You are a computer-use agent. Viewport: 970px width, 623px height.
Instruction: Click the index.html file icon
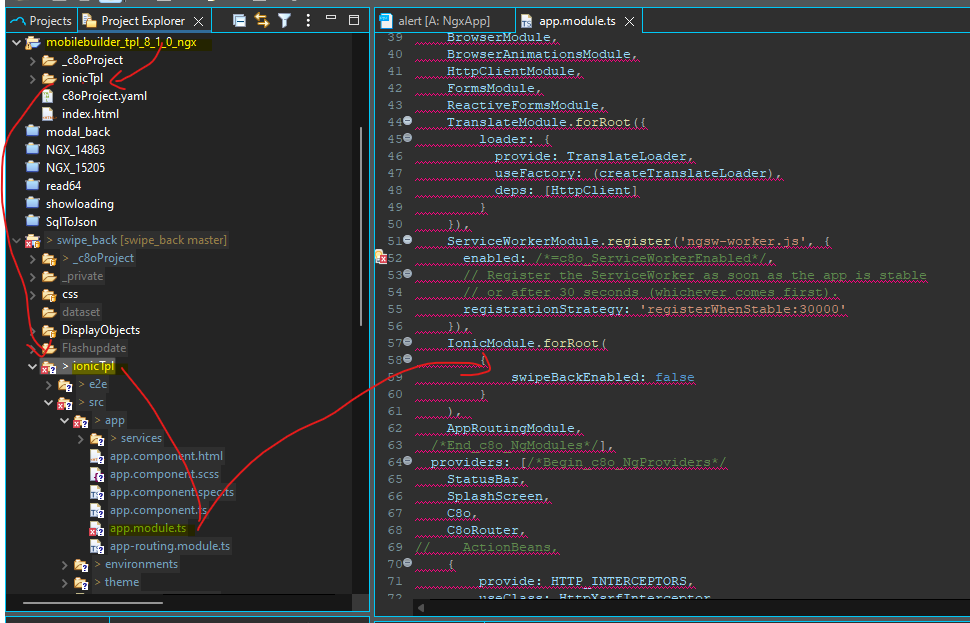[49, 114]
